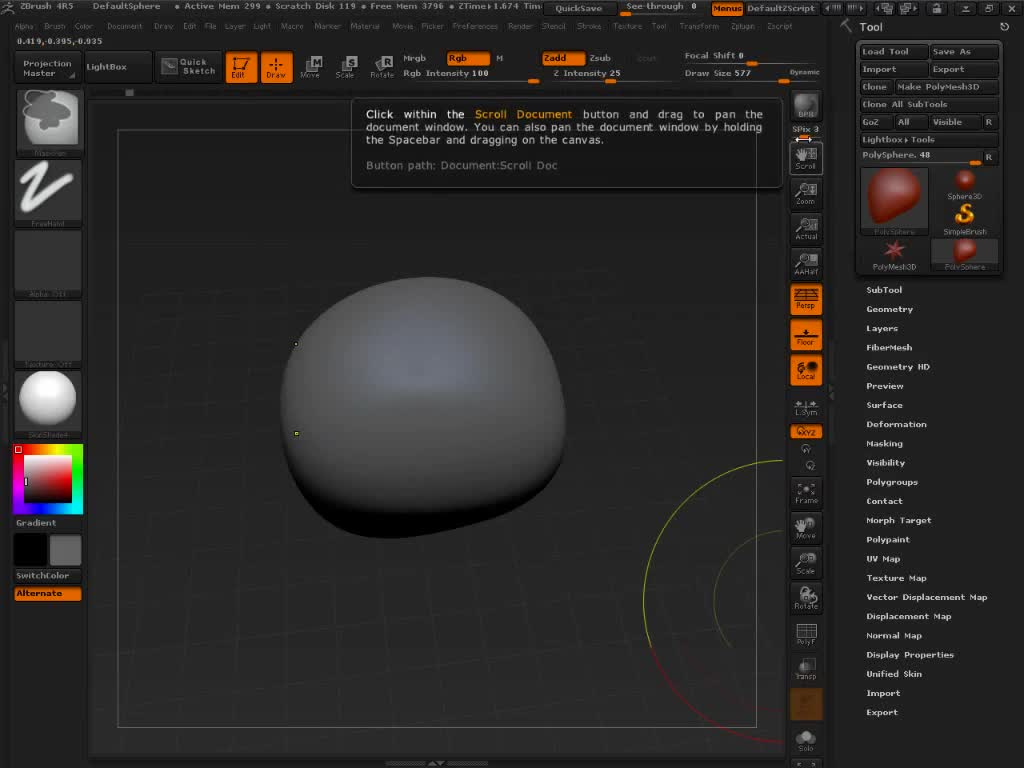This screenshot has width=1024, height=768.
Task: Toggle Persp perspective distortion
Action: (x=806, y=299)
